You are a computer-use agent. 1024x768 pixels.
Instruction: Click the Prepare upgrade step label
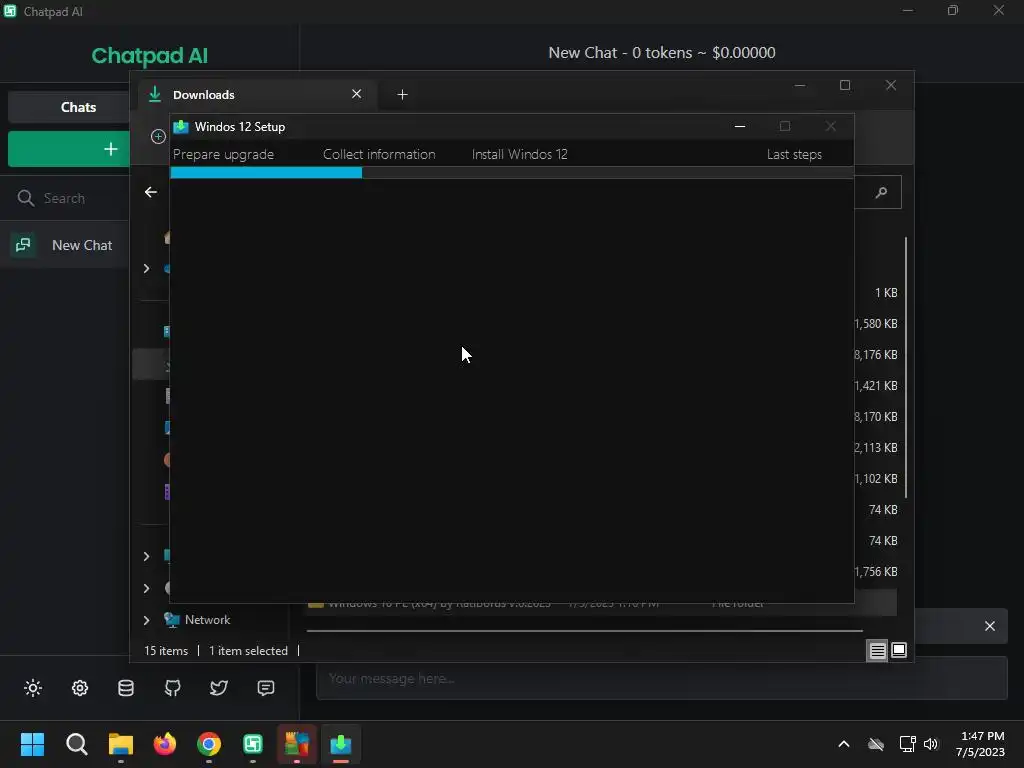223,155
